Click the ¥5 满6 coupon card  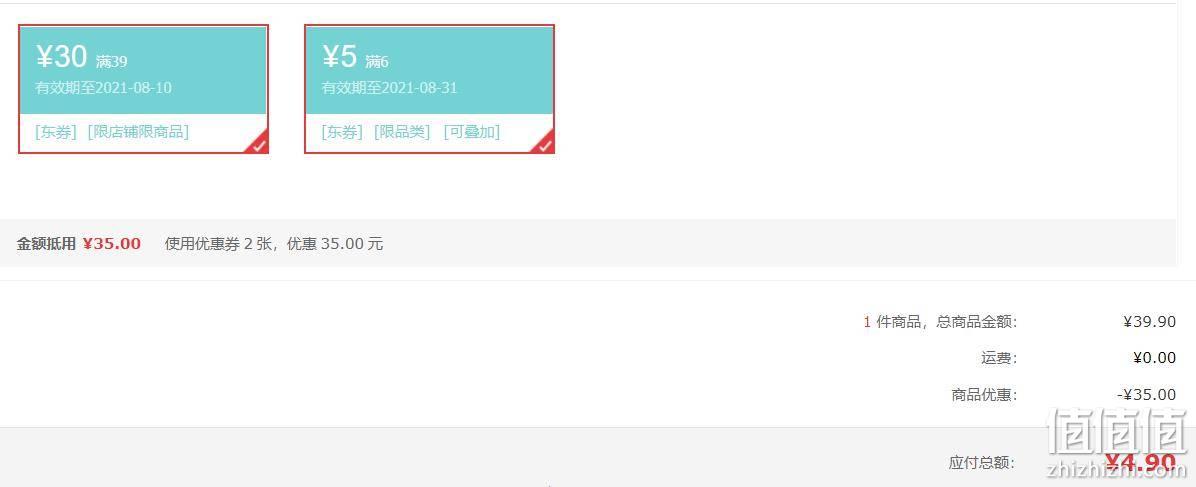click(x=429, y=89)
